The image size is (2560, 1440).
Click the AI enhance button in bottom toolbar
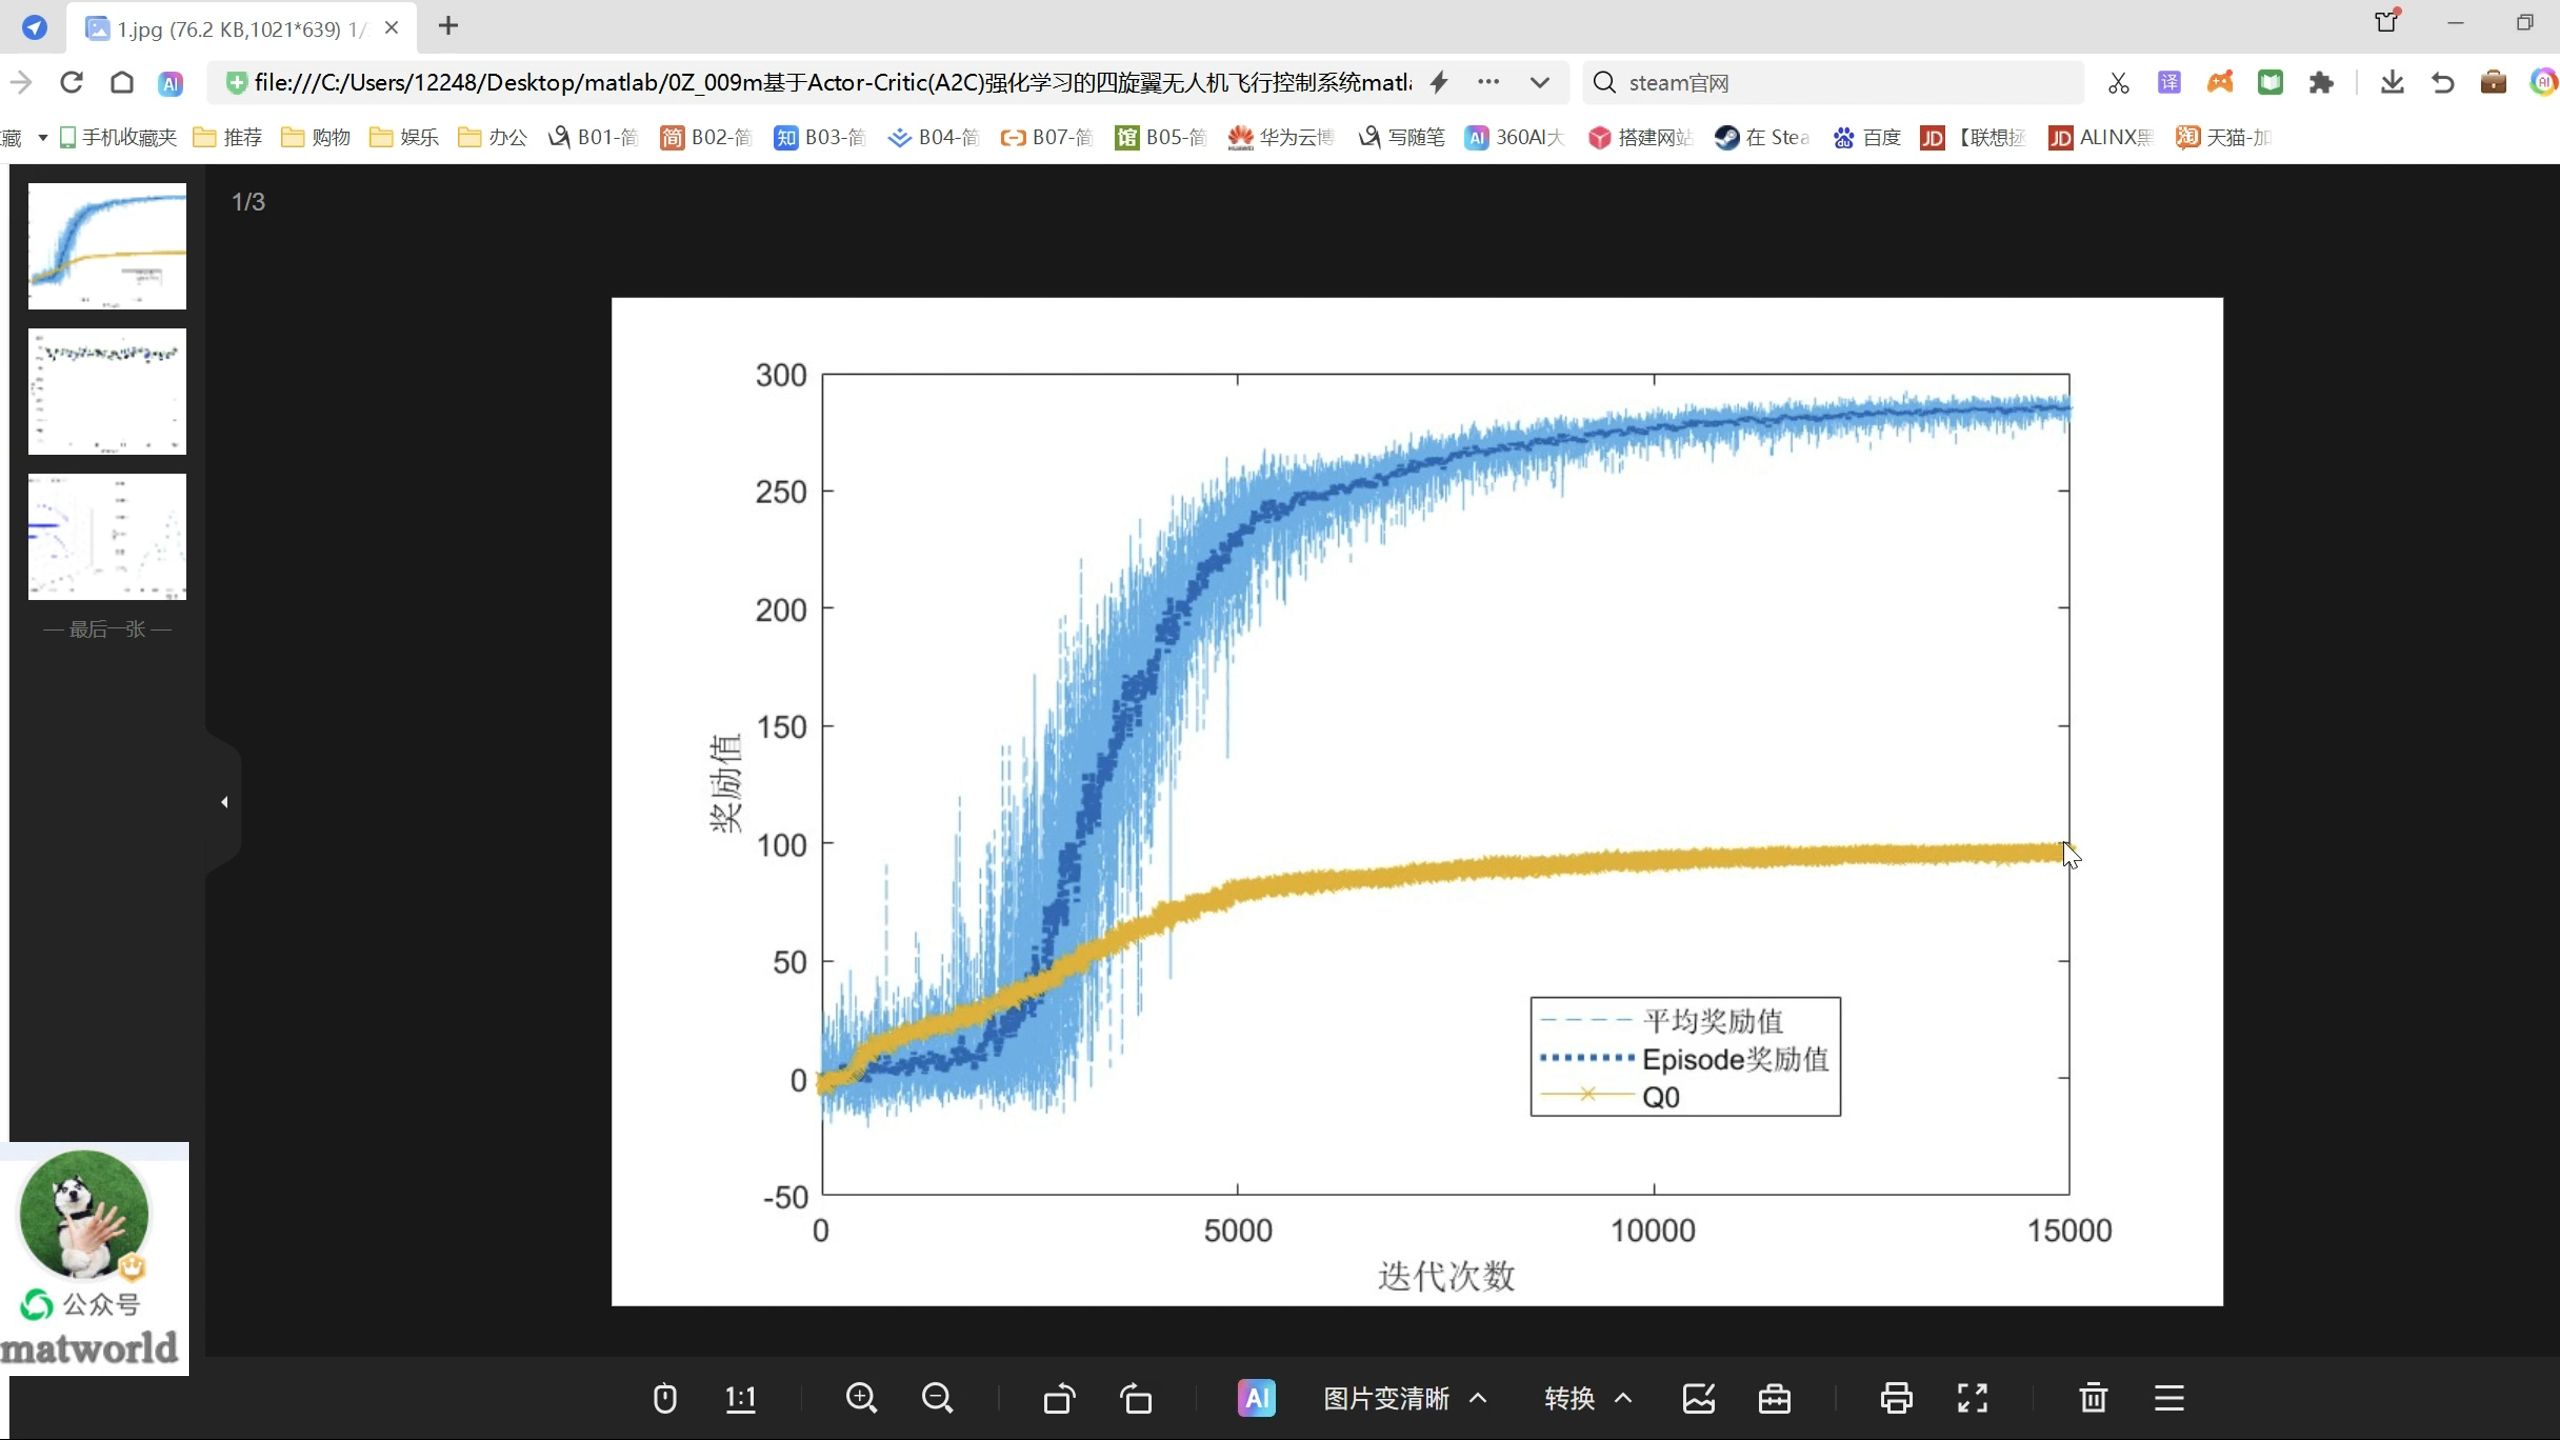point(1256,1398)
